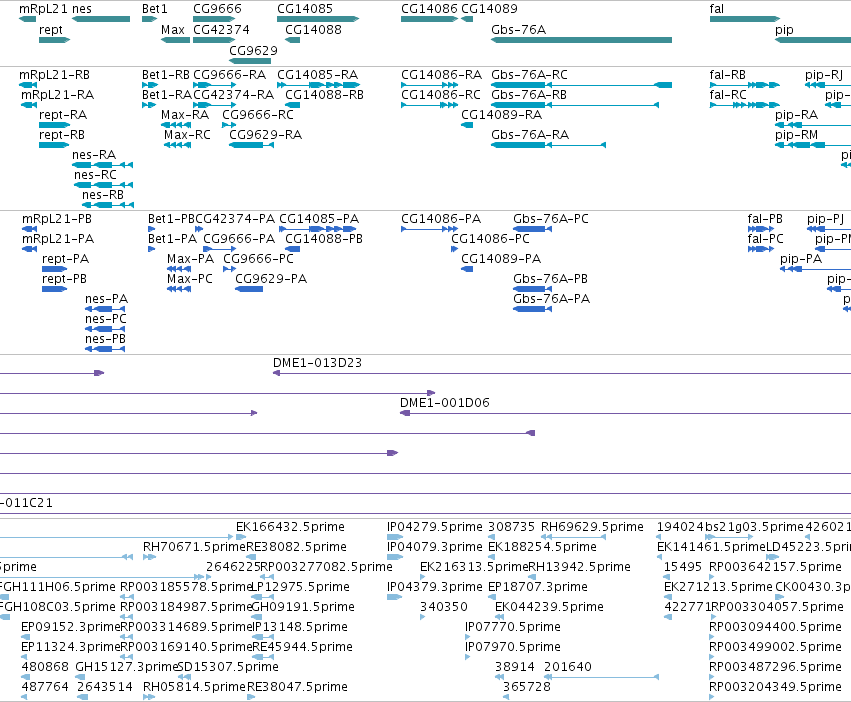The width and height of the screenshot is (851, 702).
Task: Click protein CG9666-PA
Action: 239,239
